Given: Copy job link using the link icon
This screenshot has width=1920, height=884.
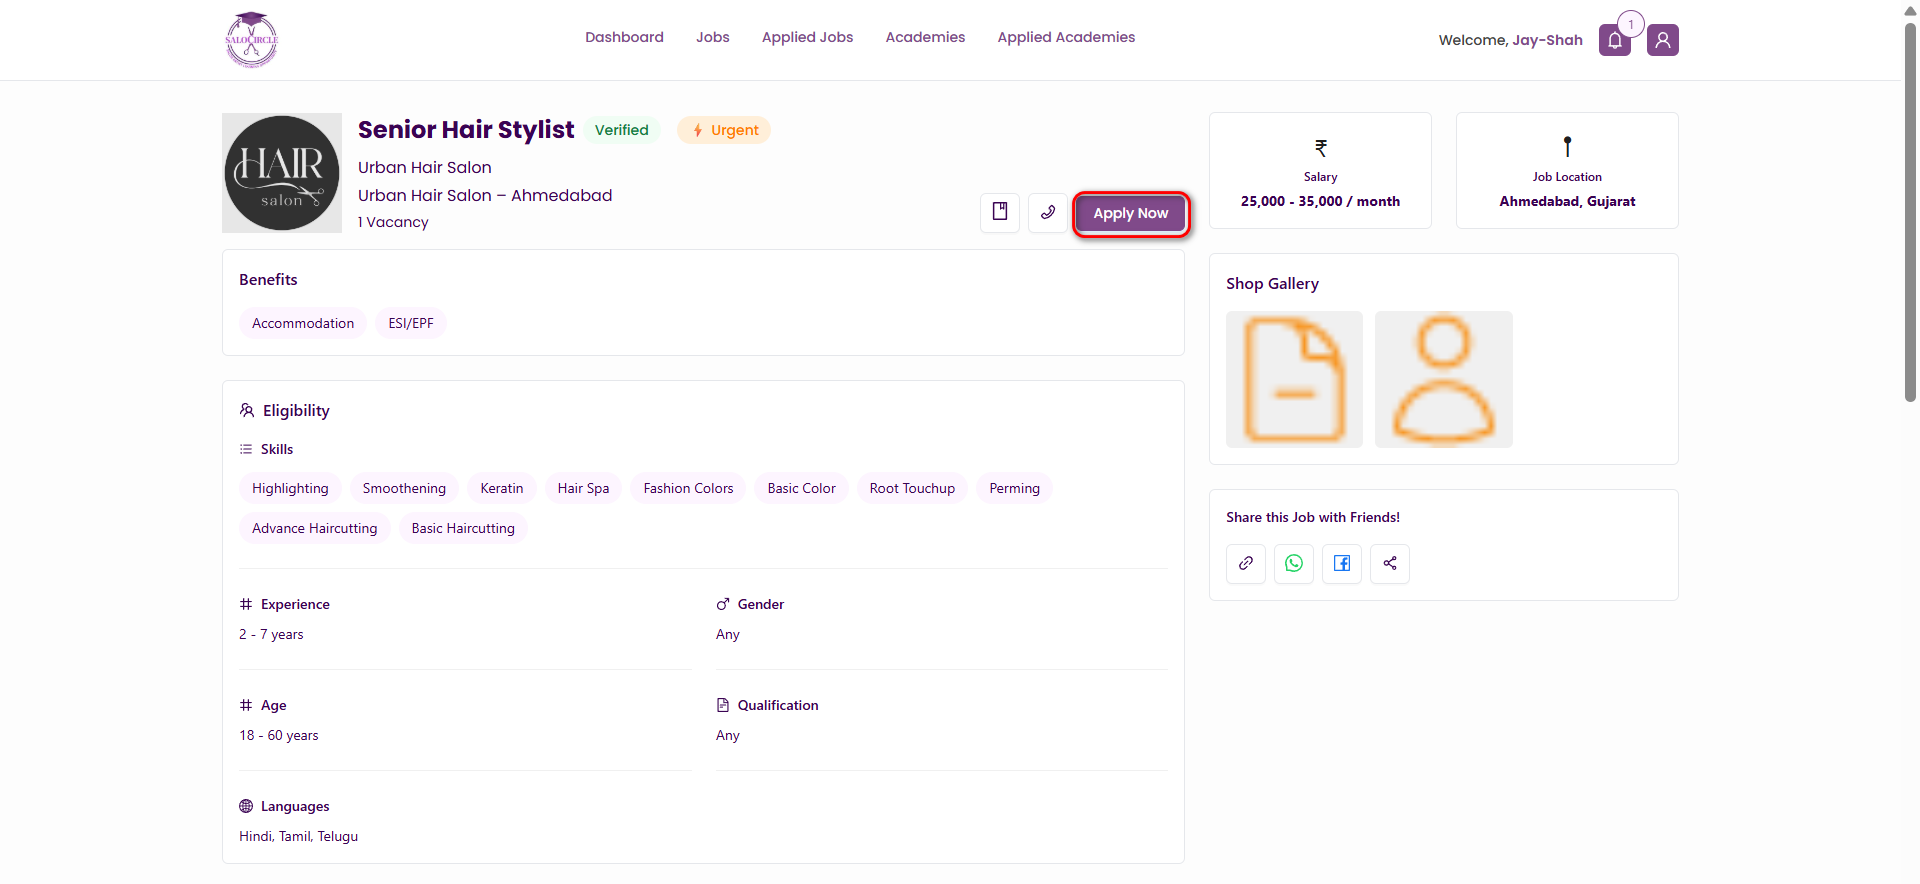Looking at the screenshot, I should coord(1246,563).
